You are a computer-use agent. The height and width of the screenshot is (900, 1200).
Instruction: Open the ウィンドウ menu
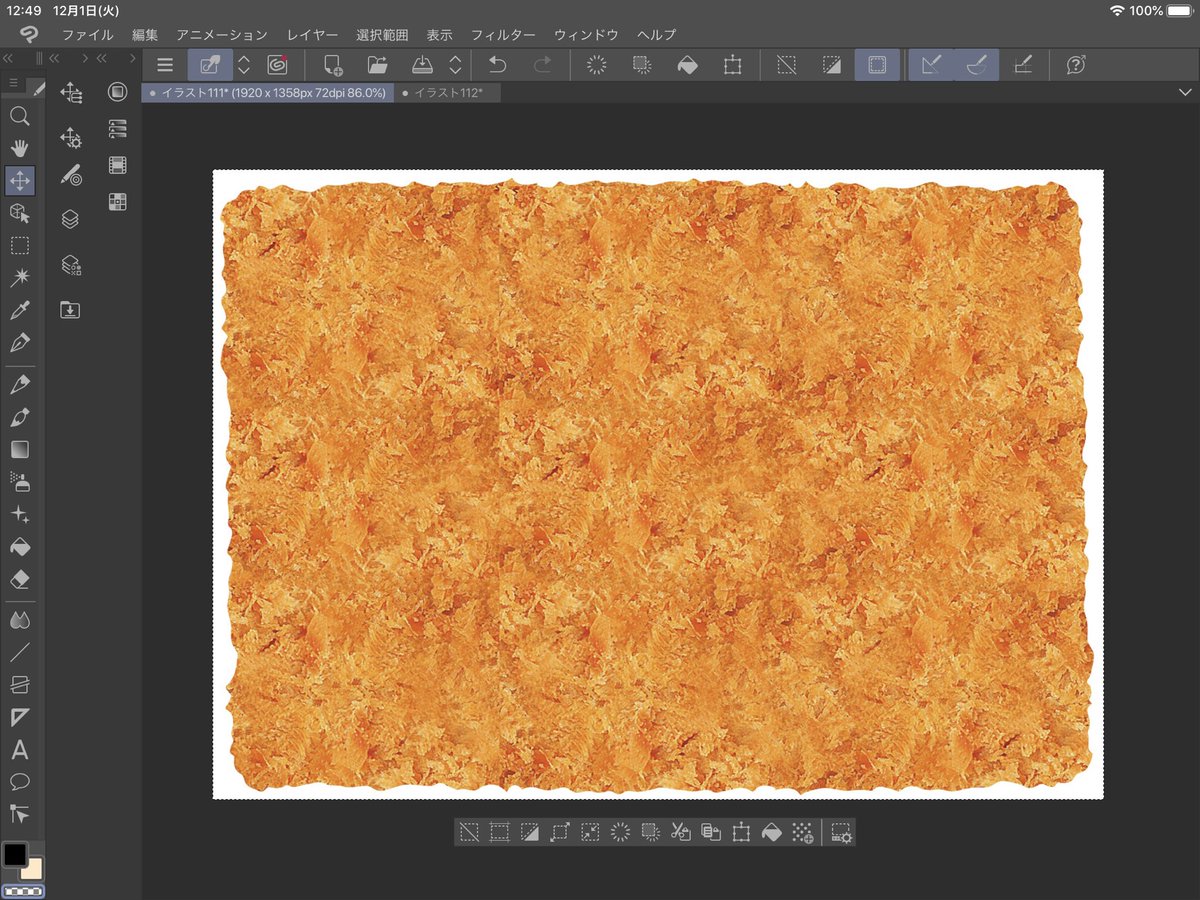[586, 35]
